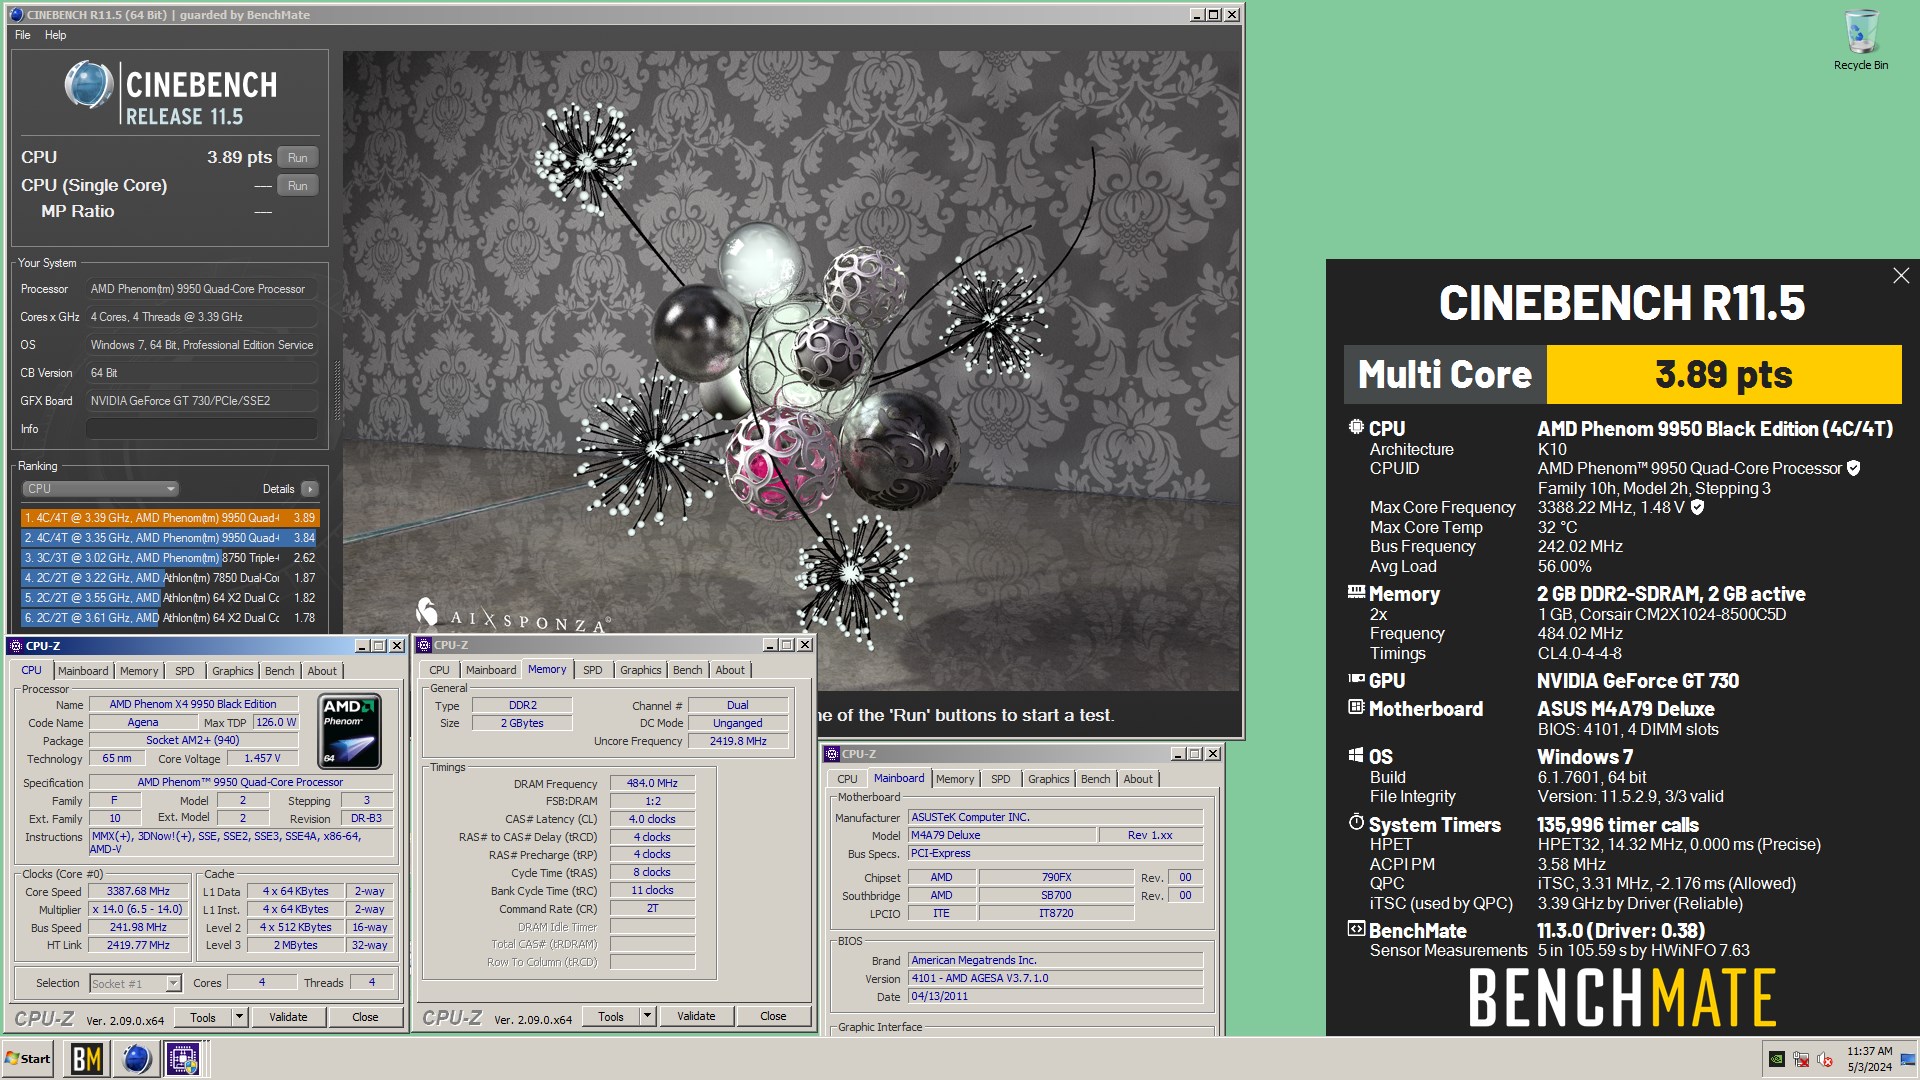Click the verified shield icon next to CPUID
The width and height of the screenshot is (1920, 1080).
[x=1853, y=468]
